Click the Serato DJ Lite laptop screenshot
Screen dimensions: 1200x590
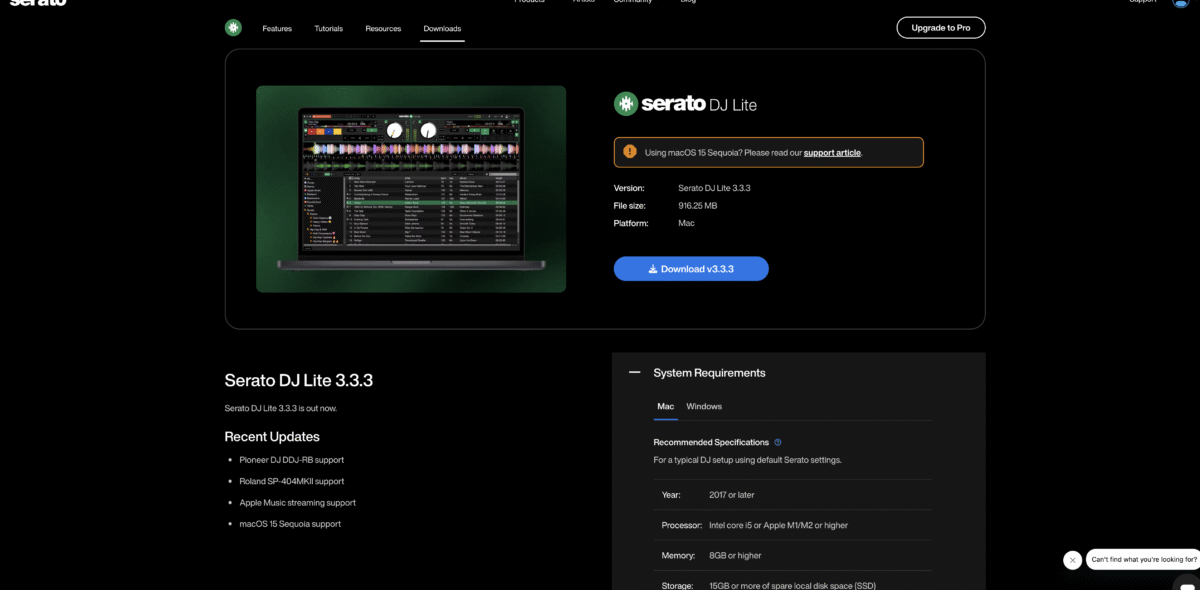(x=411, y=189)
